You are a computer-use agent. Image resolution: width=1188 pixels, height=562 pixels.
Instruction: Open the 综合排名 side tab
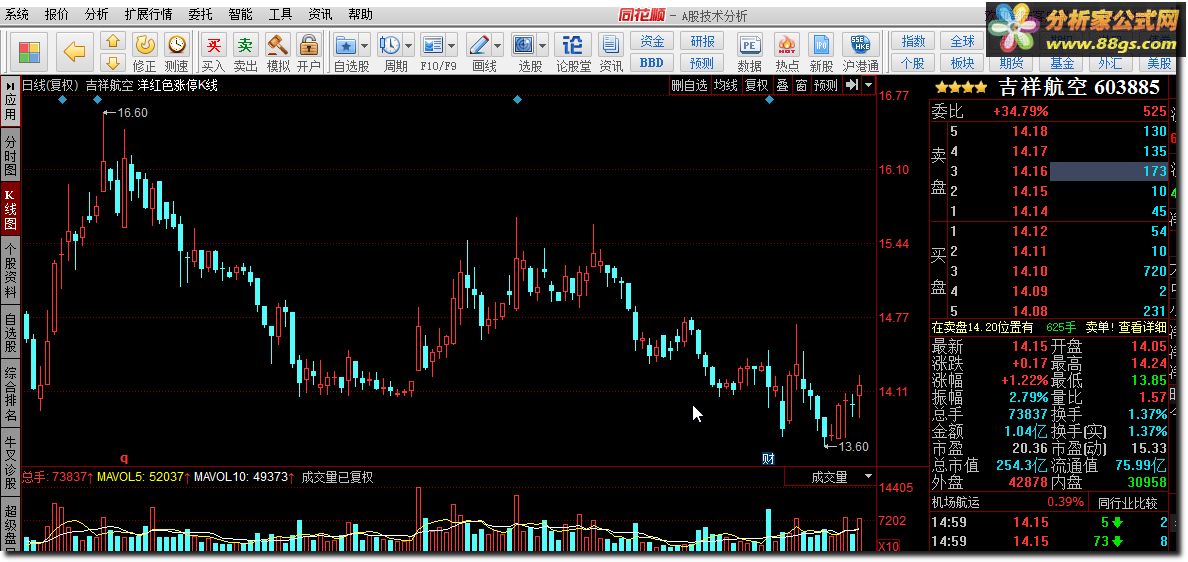point(10,394)
